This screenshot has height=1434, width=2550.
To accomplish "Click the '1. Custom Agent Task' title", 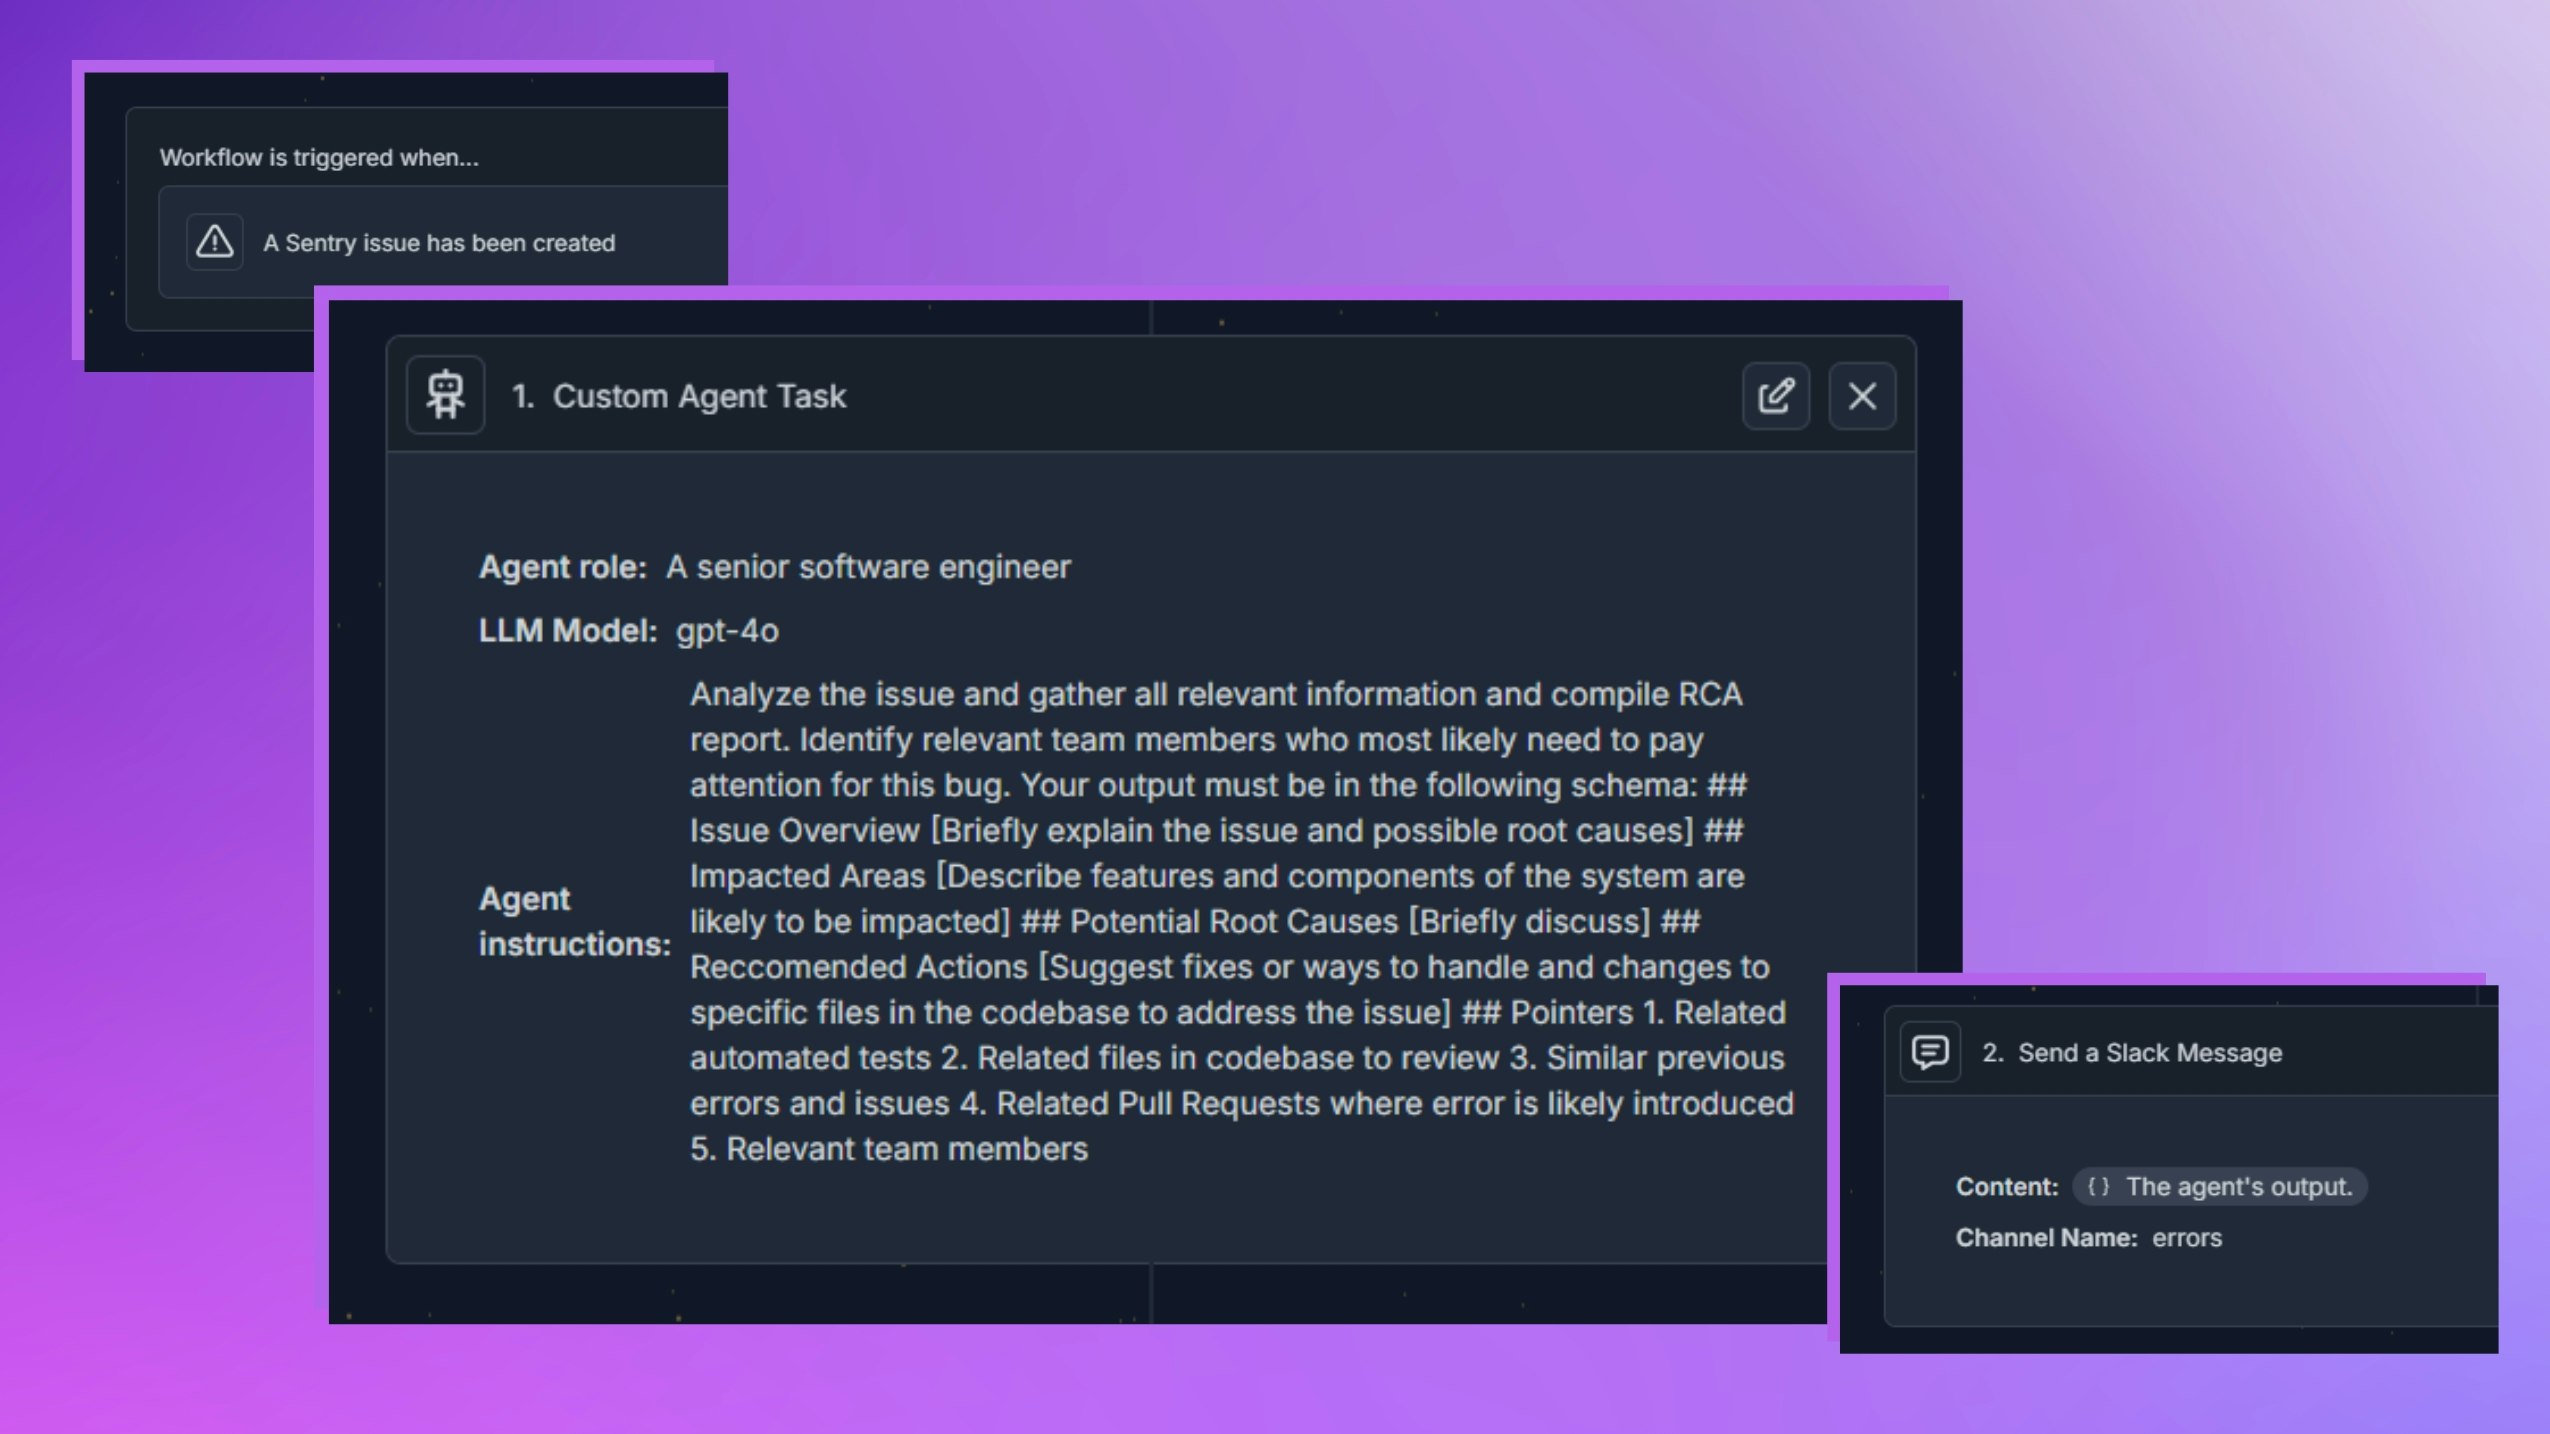I will (679, 396).
